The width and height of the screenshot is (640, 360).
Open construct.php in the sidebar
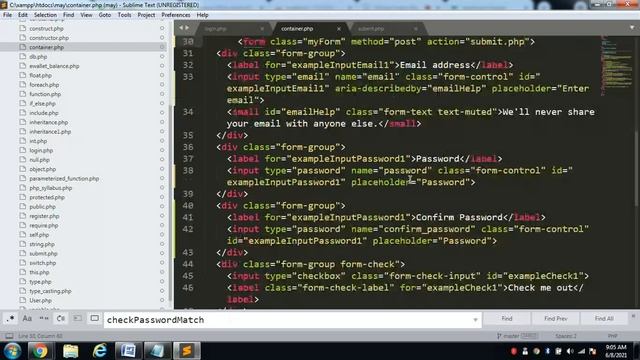point(46,29)
